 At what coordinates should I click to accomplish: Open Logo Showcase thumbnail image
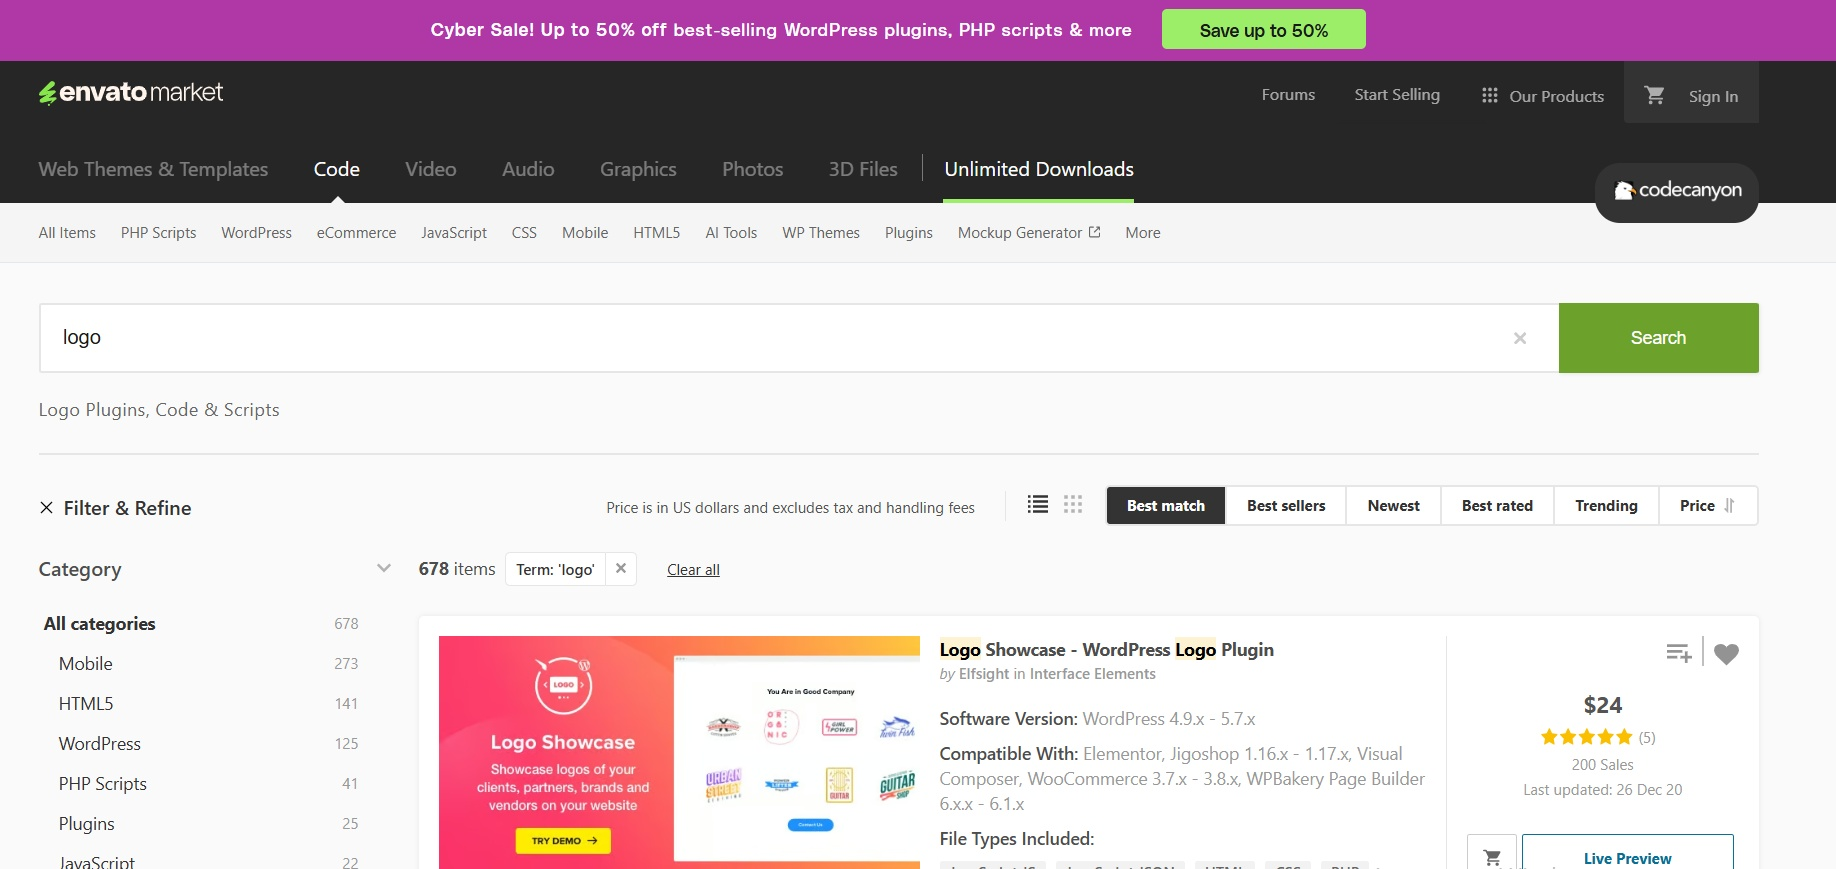(679, 752)
